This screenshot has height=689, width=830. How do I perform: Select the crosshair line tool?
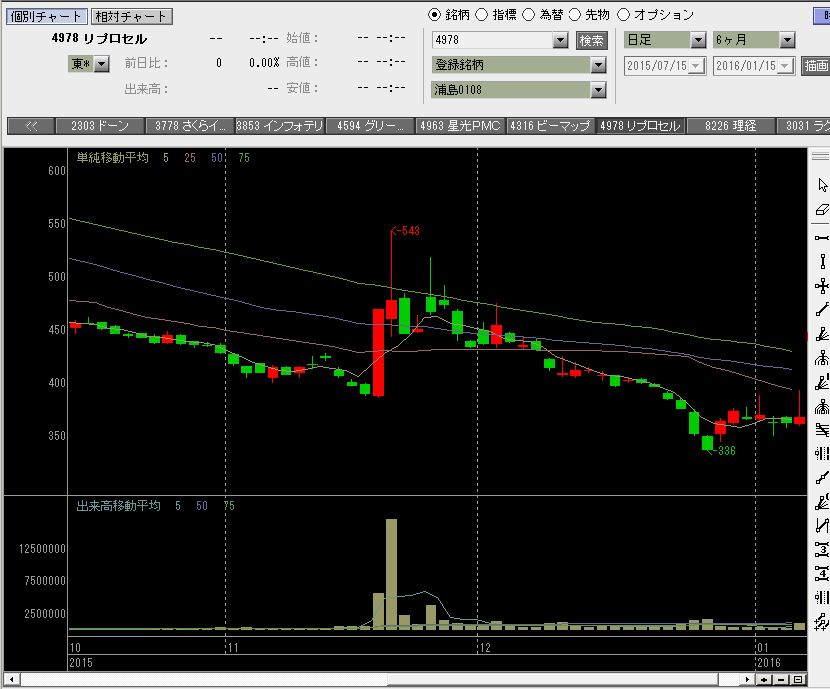click(822, 286)
